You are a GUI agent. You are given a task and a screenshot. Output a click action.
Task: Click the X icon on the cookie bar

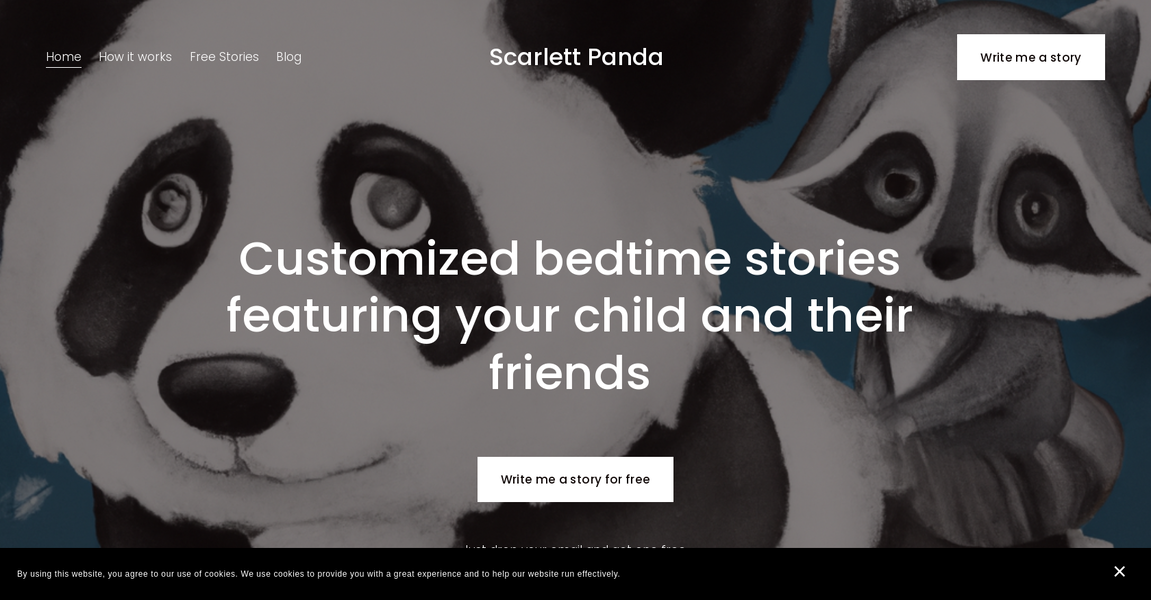(x=1119, y=571)
